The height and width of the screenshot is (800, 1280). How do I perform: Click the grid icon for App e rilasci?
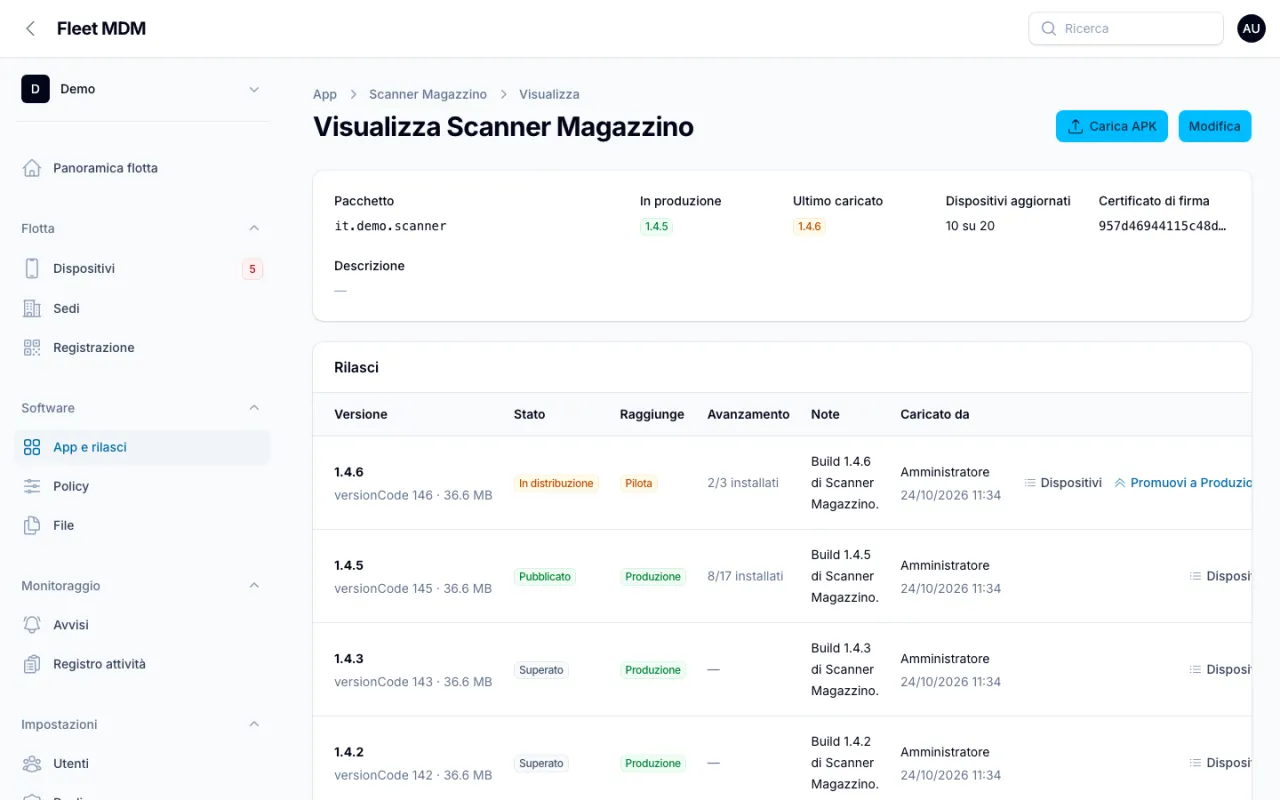click(x=32, y=447)
